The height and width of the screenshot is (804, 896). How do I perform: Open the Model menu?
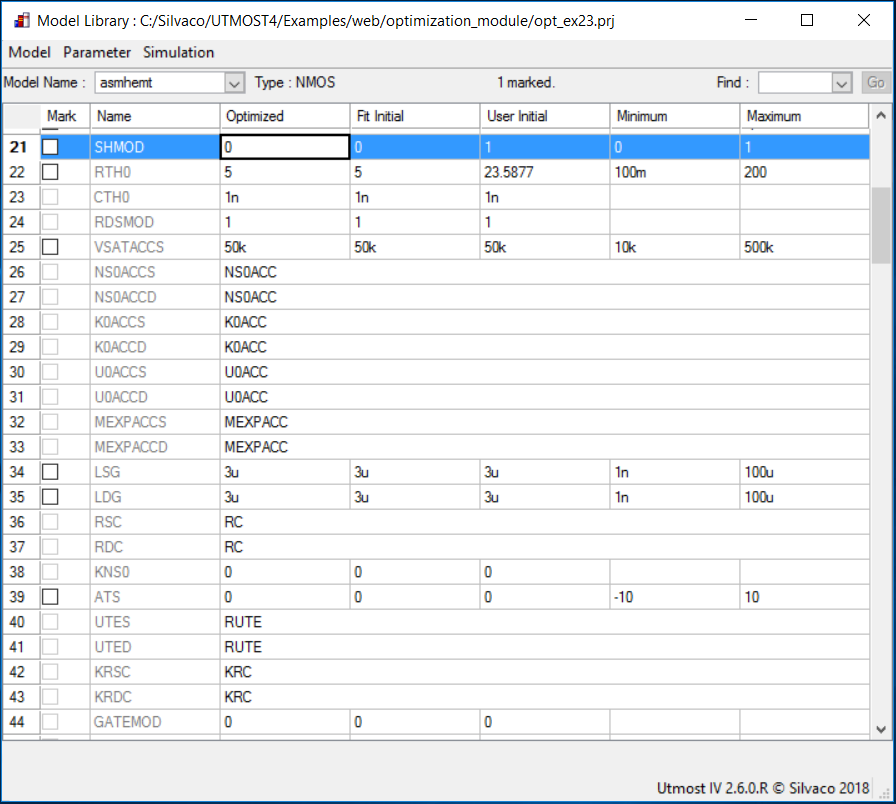(x=29, y=52)
